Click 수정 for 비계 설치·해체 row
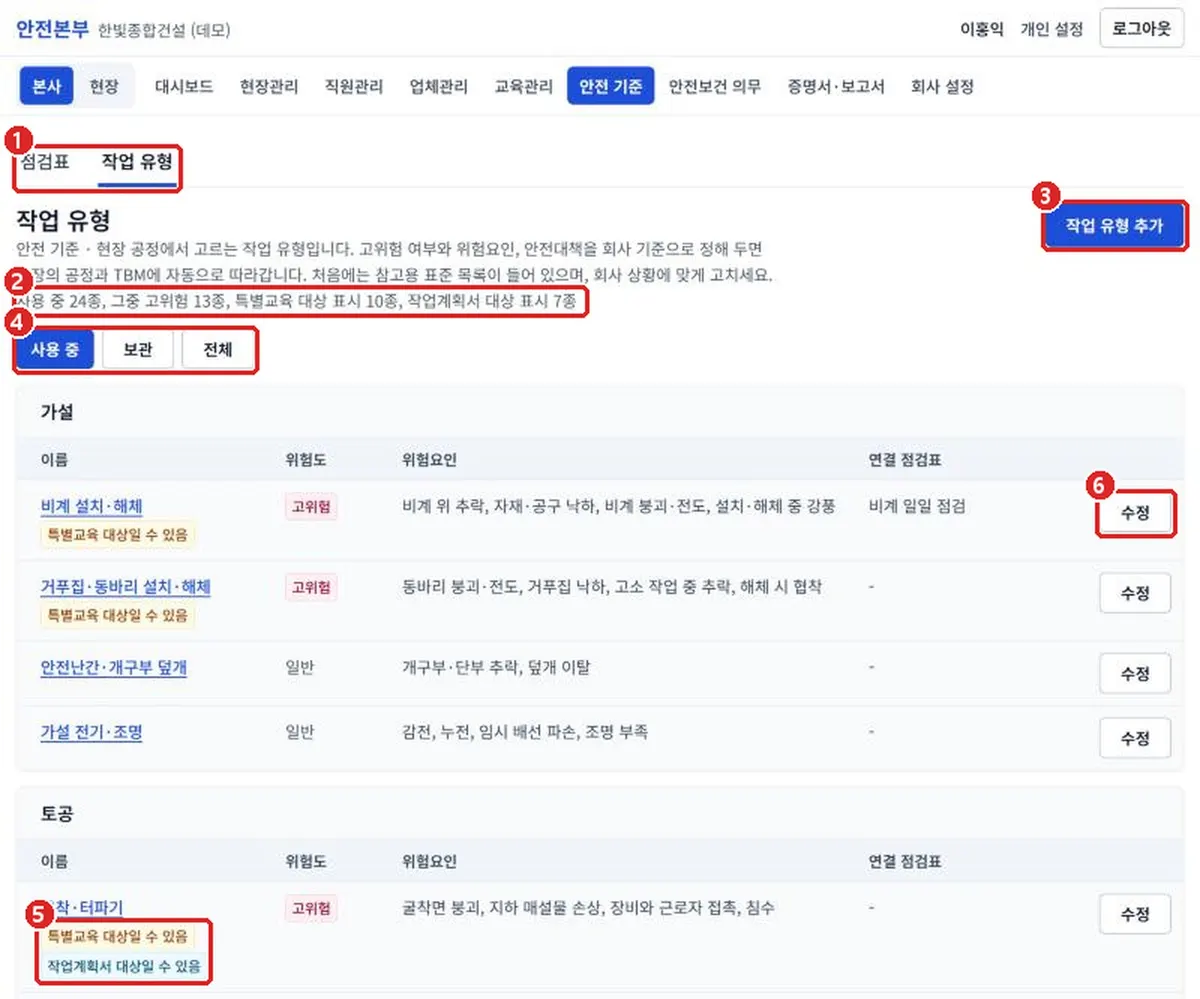Viewport: 1200px width, 999px height. pos(1135,514)
